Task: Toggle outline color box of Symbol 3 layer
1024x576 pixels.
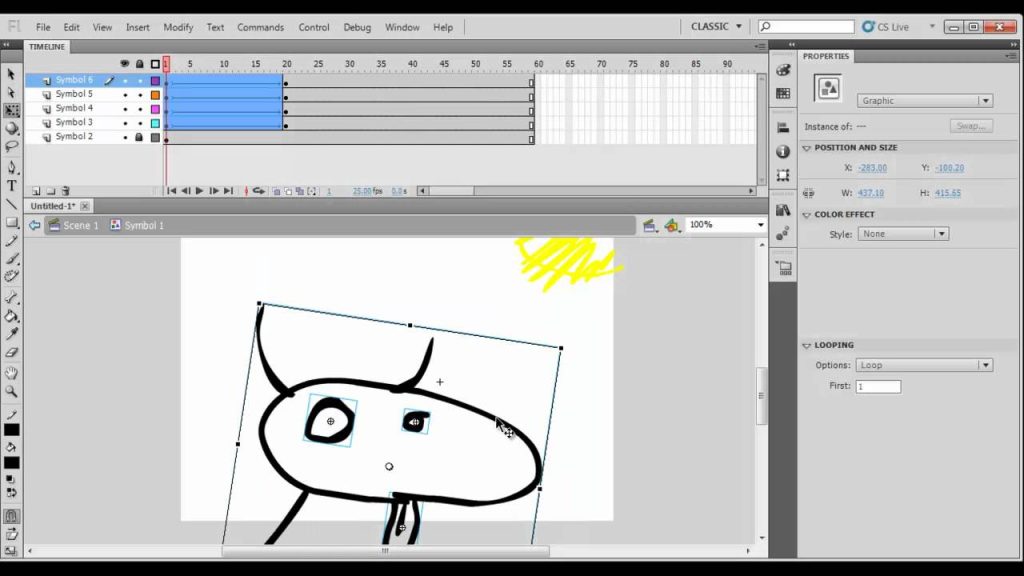Action: coord(155,123)
